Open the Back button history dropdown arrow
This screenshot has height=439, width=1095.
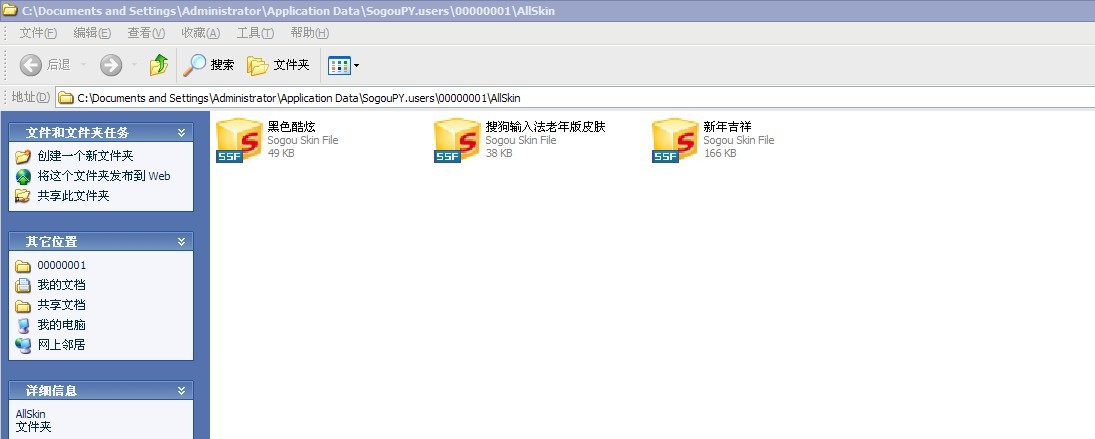83,65
